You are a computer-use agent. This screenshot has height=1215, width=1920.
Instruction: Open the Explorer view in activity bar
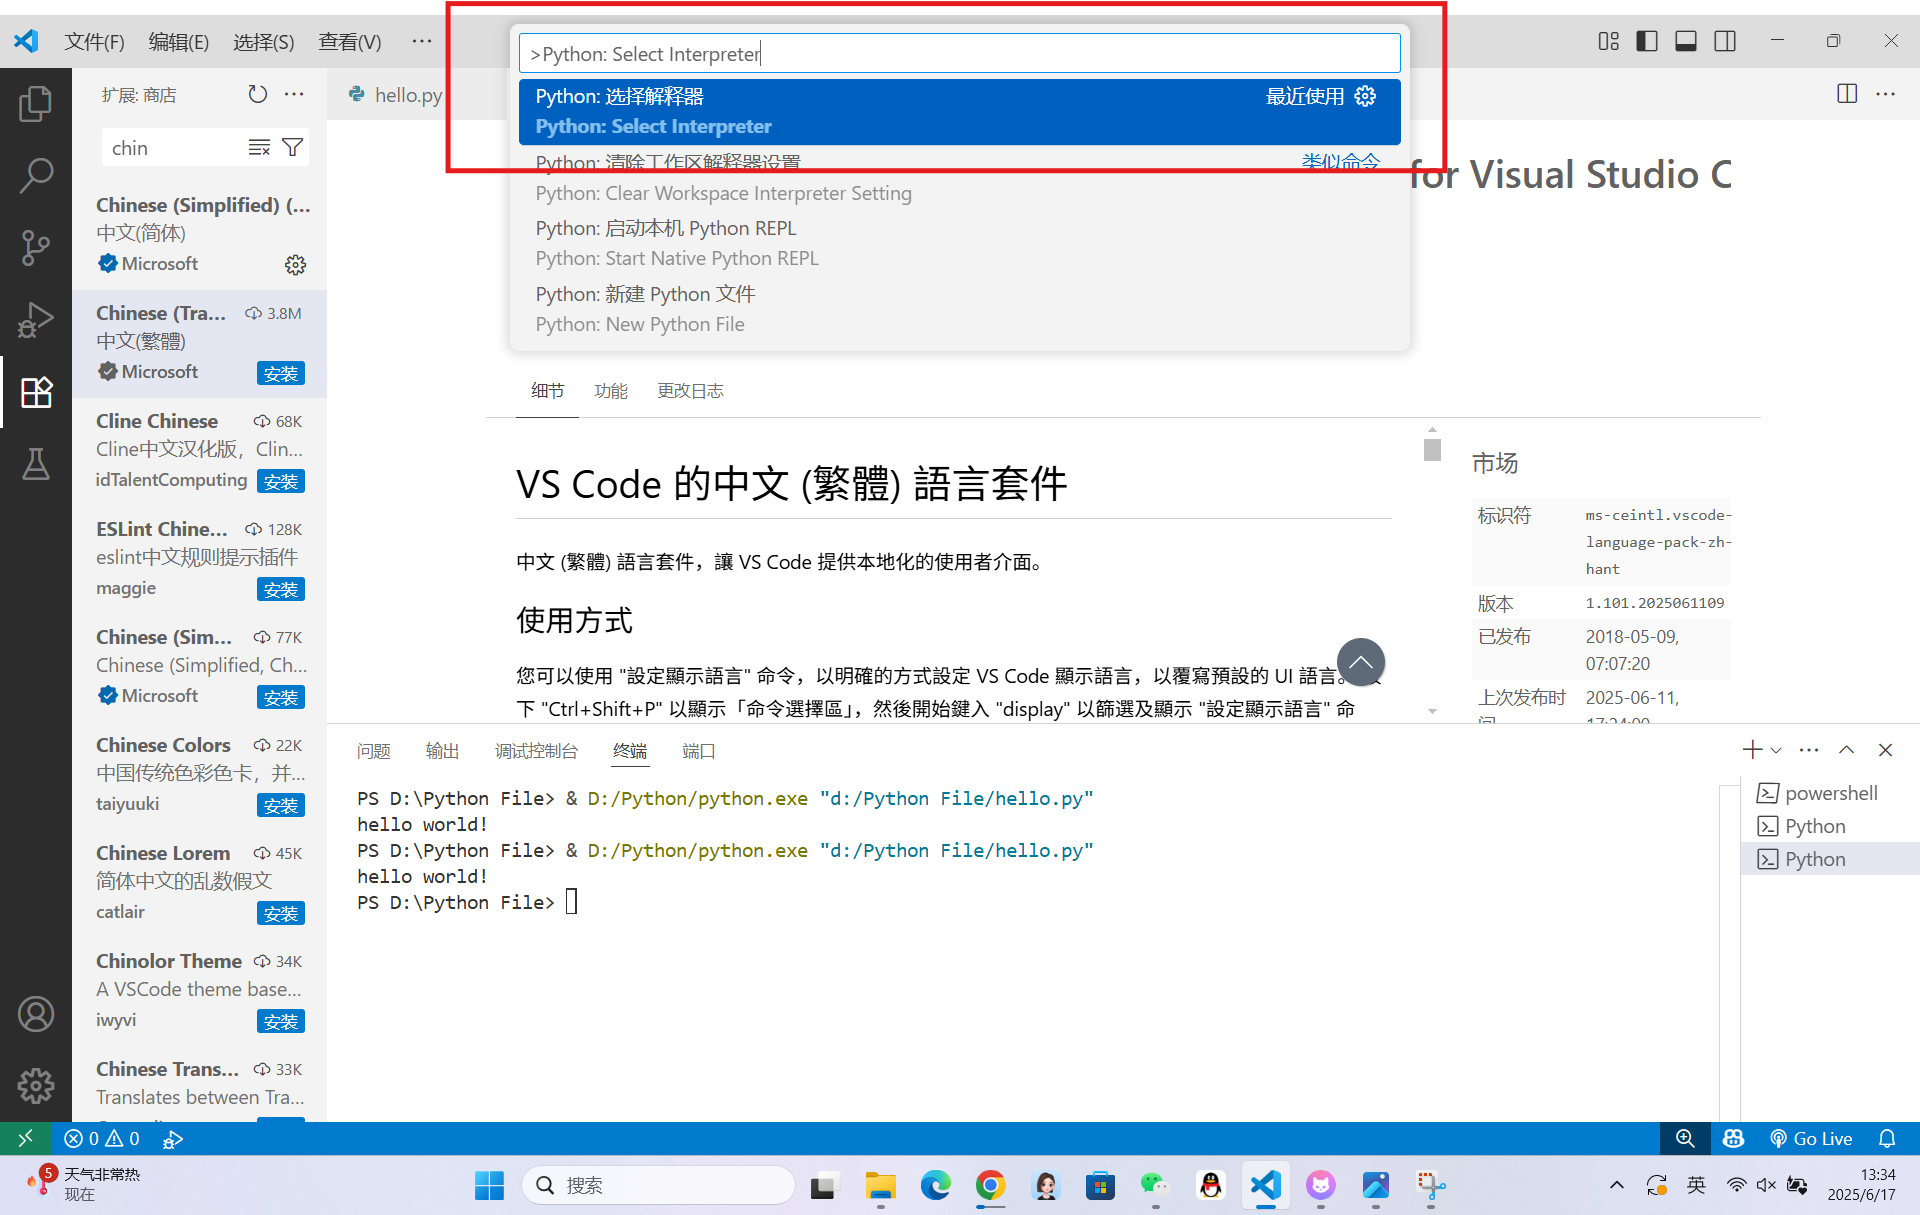pos(36,103)
